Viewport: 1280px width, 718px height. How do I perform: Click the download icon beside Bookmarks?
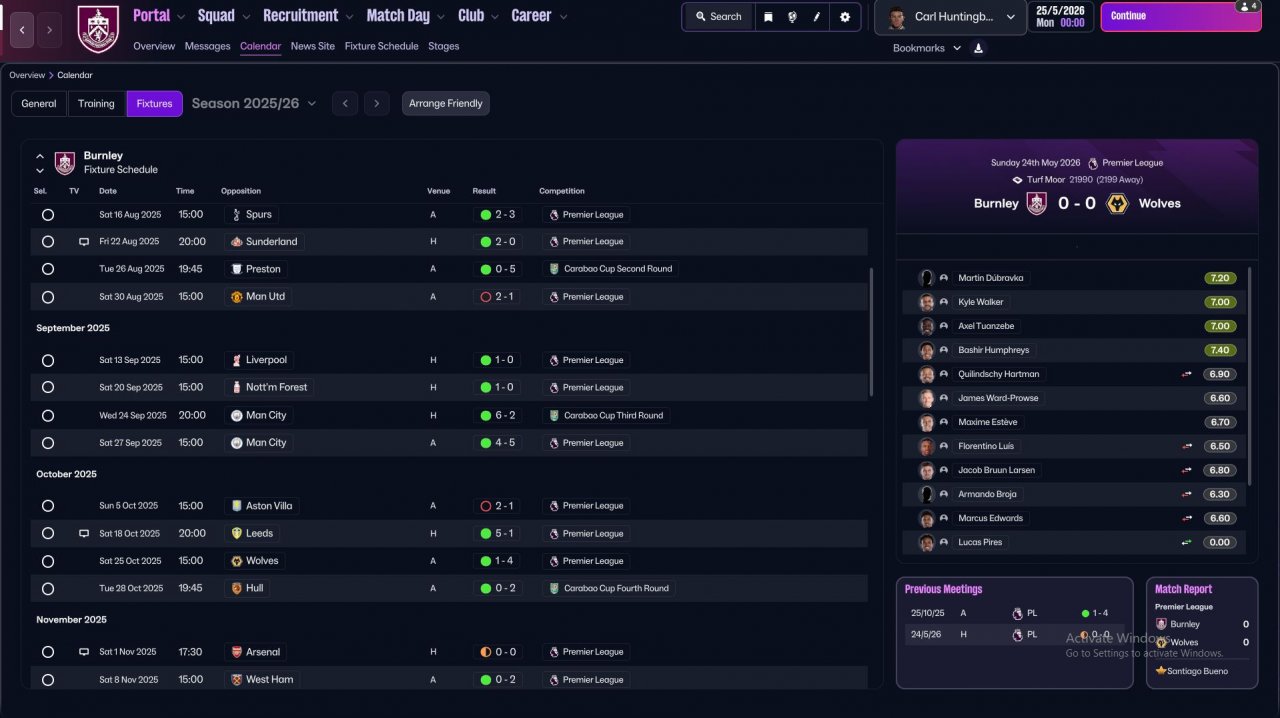(x=978, y=48)
